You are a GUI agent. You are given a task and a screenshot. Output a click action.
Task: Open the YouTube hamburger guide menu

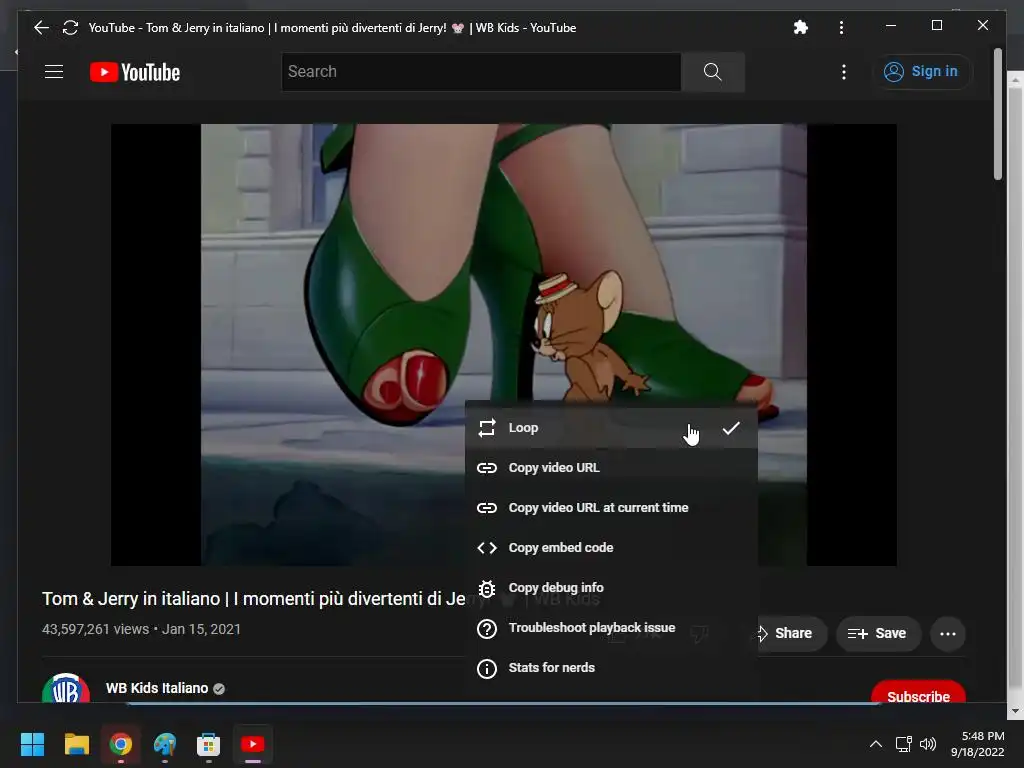click(54, 71)
